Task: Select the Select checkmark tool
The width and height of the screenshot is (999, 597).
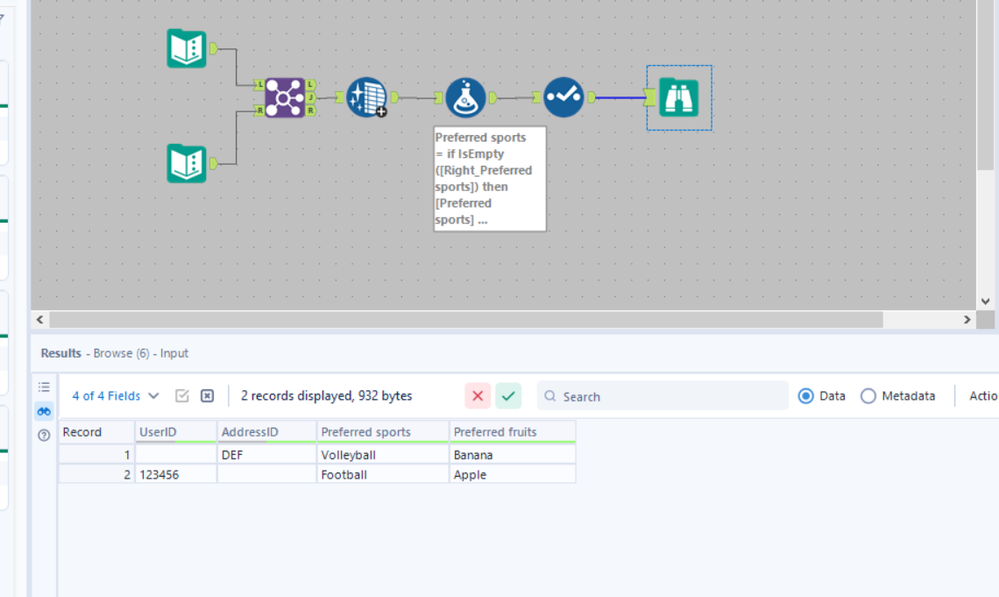Action: click(x=564, y=97)
